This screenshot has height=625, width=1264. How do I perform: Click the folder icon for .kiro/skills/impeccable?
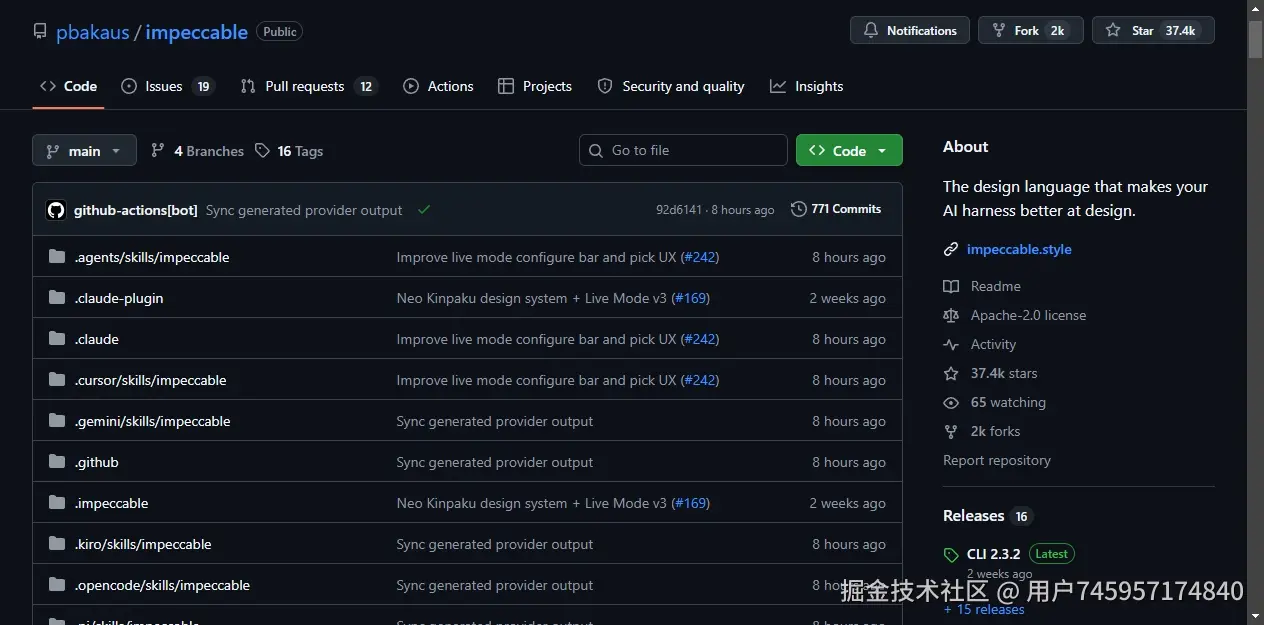point(57,544)
